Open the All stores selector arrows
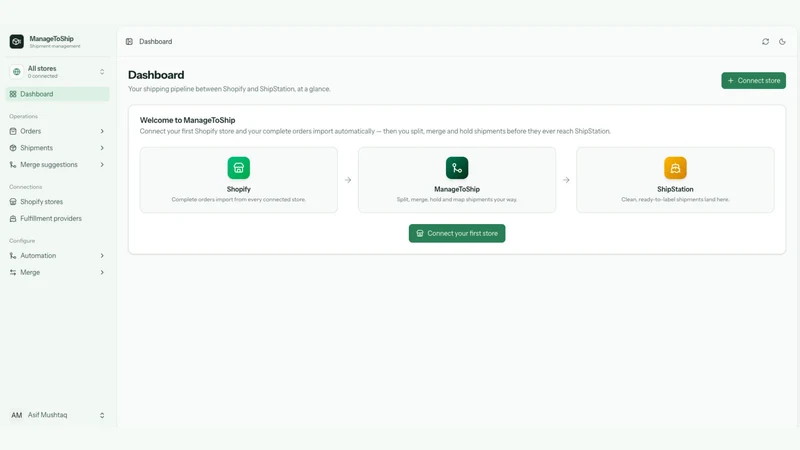The image size is (800, 450). pos(102,72)
